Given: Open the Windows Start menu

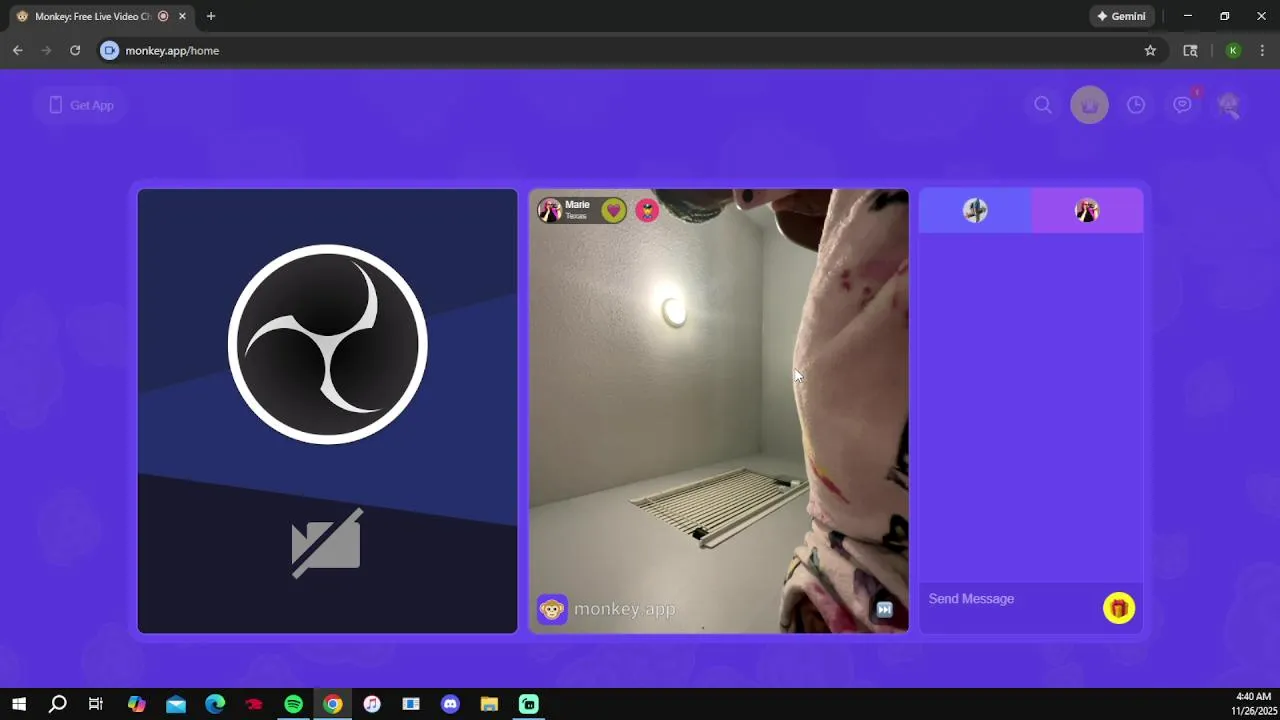Looking at the screenshot, I should pos(19,704).
